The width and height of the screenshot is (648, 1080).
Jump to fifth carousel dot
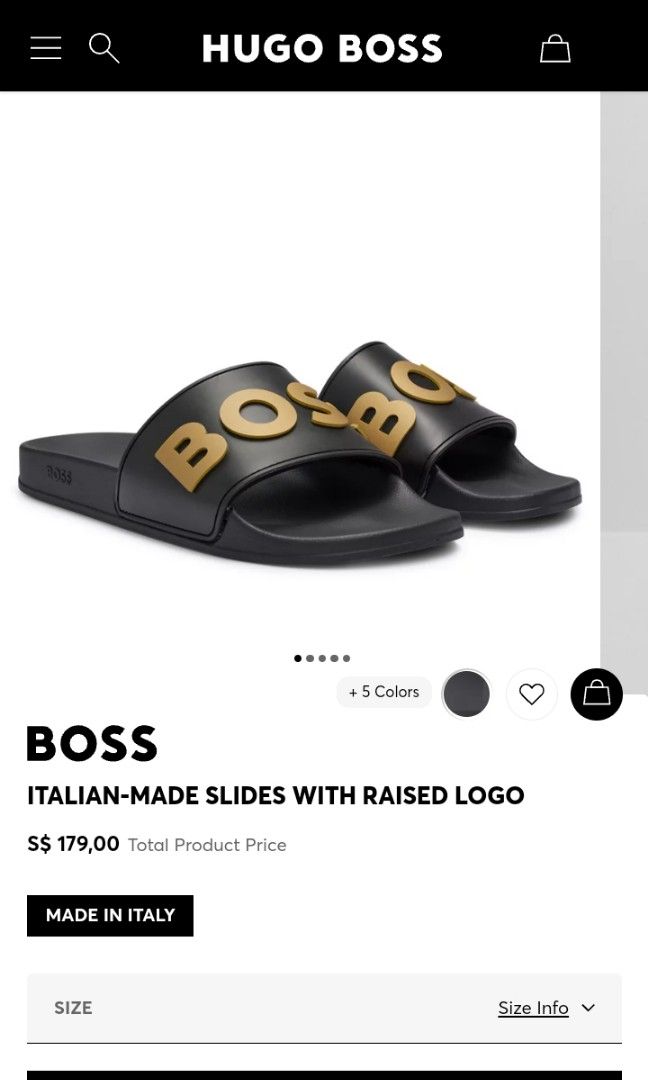(346, 658)
